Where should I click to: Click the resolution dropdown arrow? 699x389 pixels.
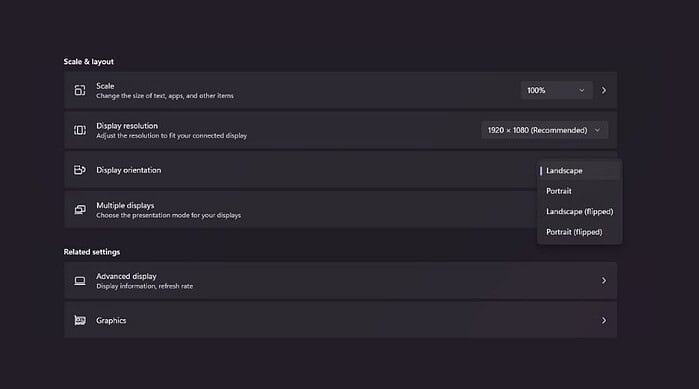tap(597, 130)
